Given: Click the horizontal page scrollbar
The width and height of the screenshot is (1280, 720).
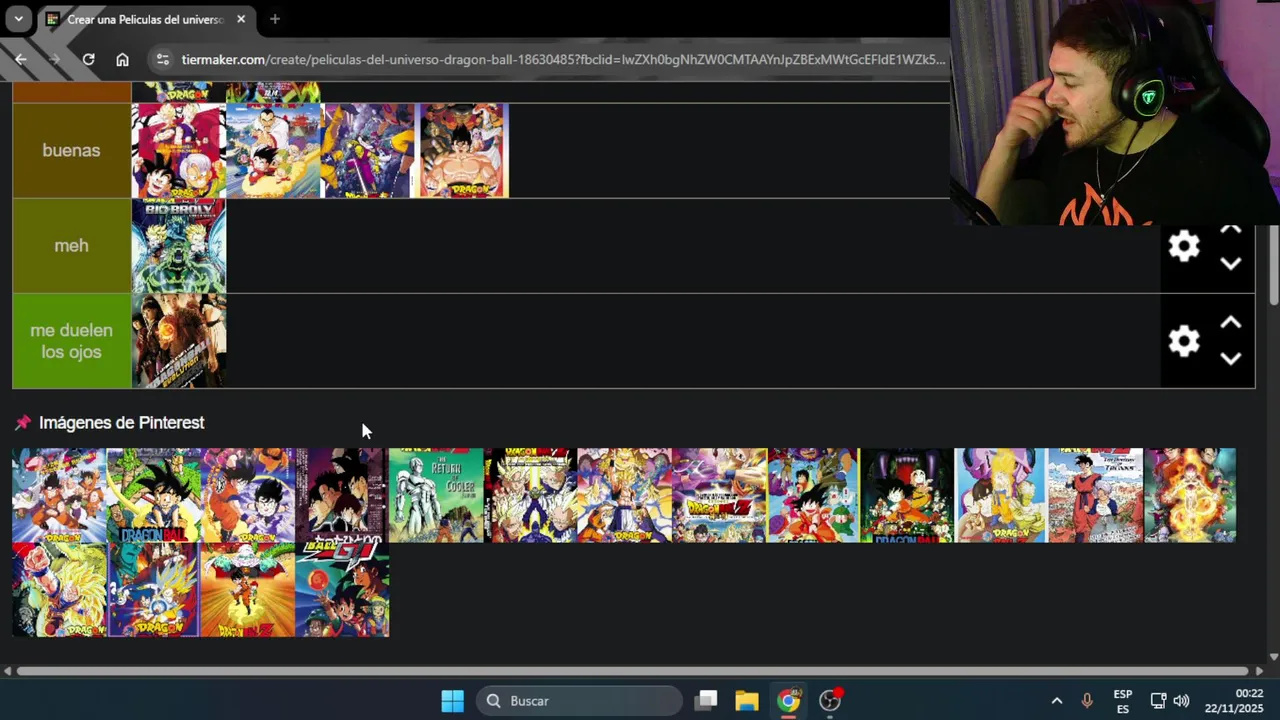Looking at the screenshot, I should coord(632,671).
